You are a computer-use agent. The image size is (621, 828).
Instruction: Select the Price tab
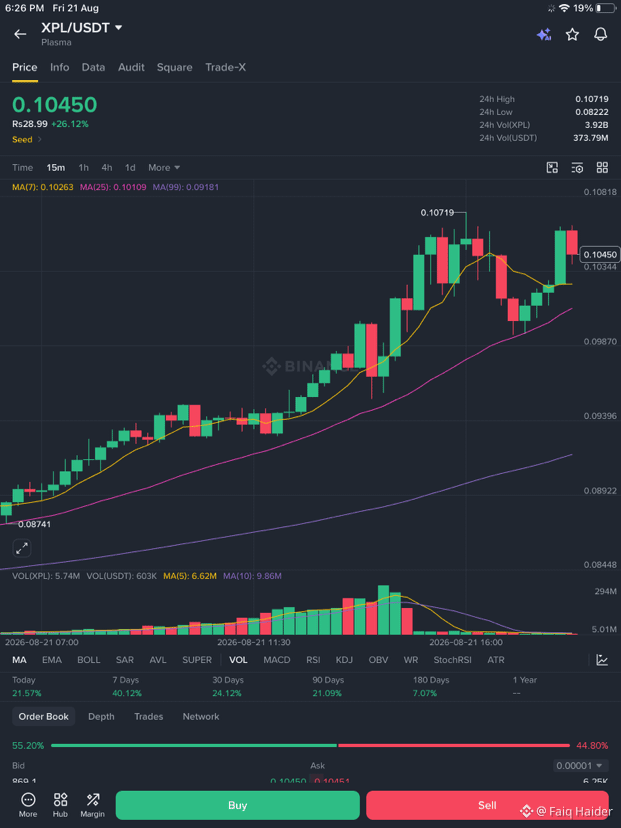pyautogui.click(x=25, y=67)
